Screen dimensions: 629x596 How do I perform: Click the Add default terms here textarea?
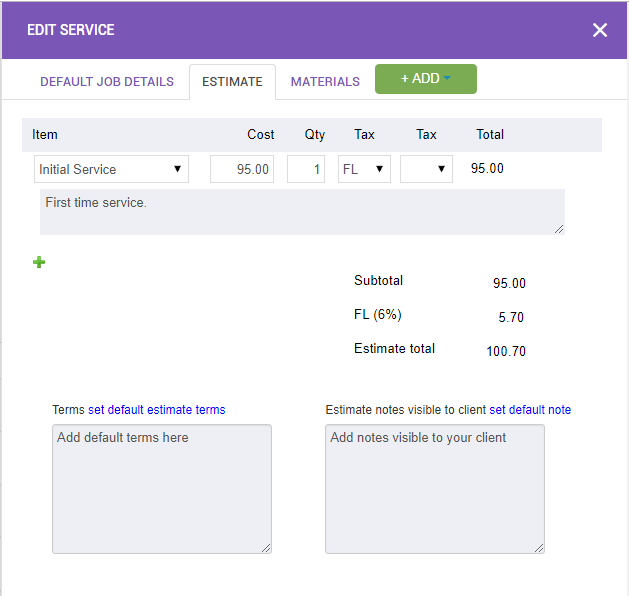point(162,489)
